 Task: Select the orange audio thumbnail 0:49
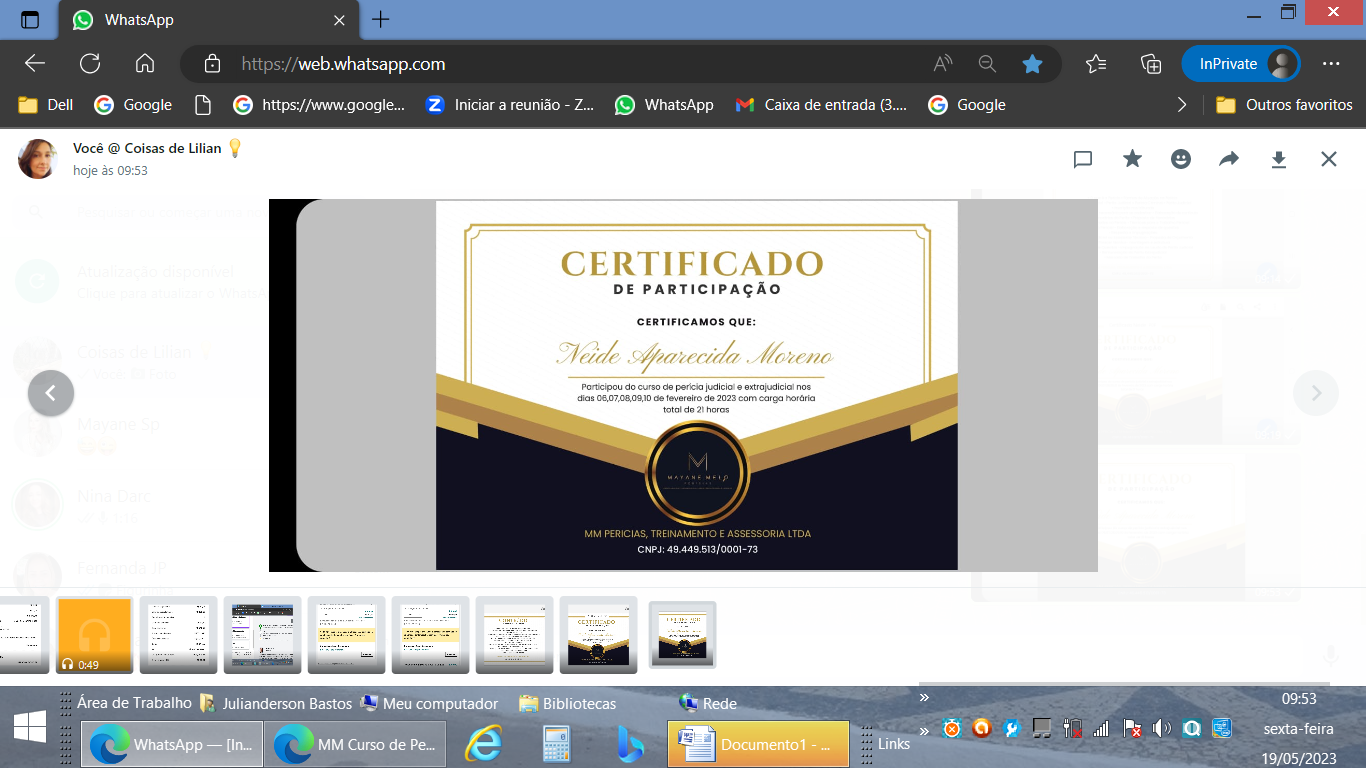click(95, 635)
